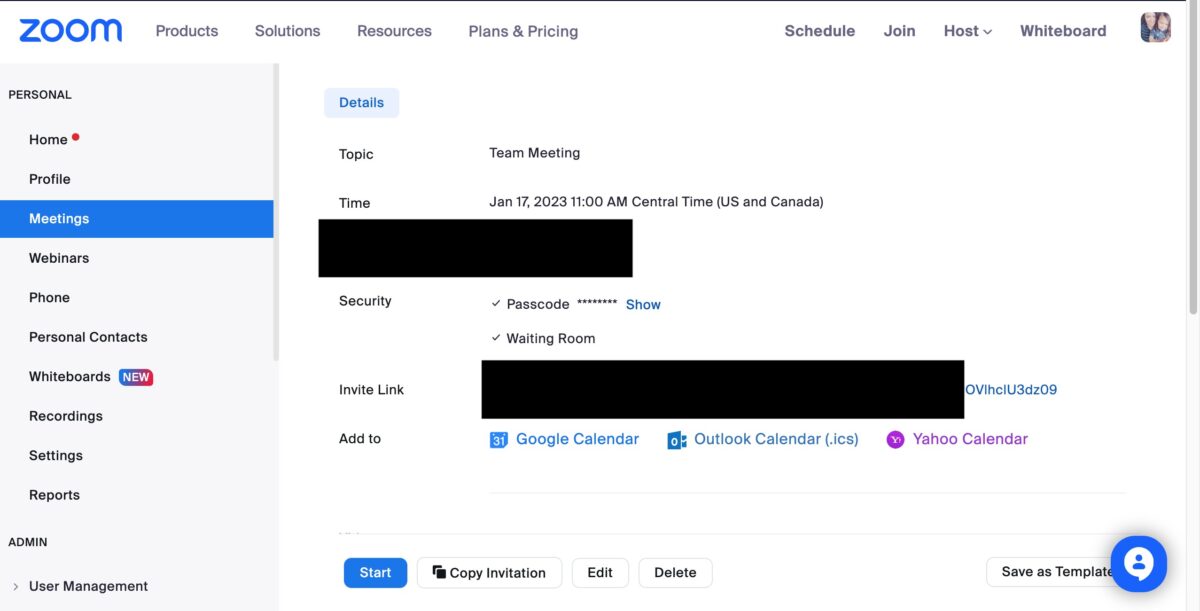The width and height of the screenshot is (1200, 611).
Task: Click the Security label
Action: [x=365, y=301]
